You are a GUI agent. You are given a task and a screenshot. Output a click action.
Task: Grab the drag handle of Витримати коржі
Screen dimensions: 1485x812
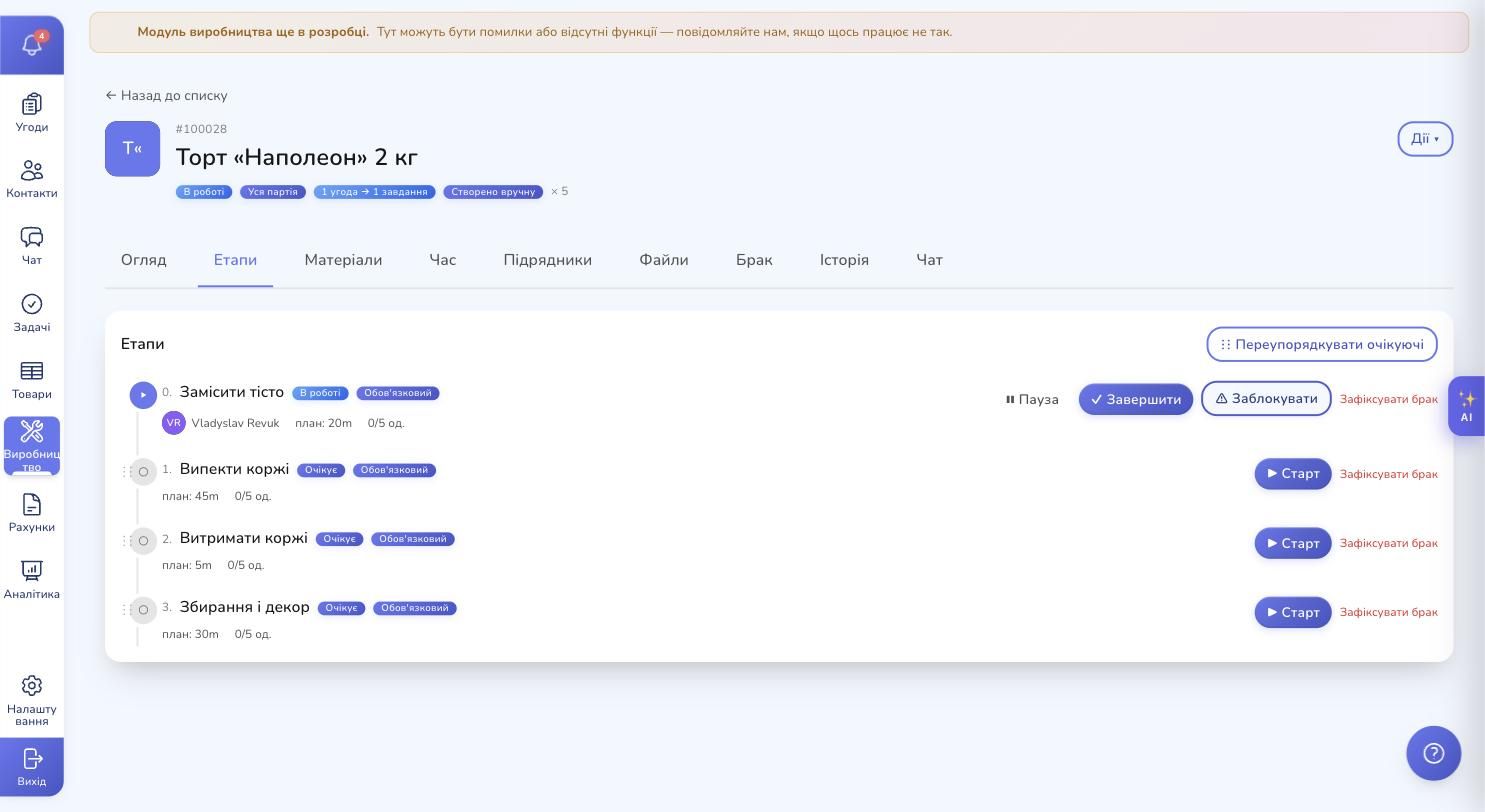125,540
